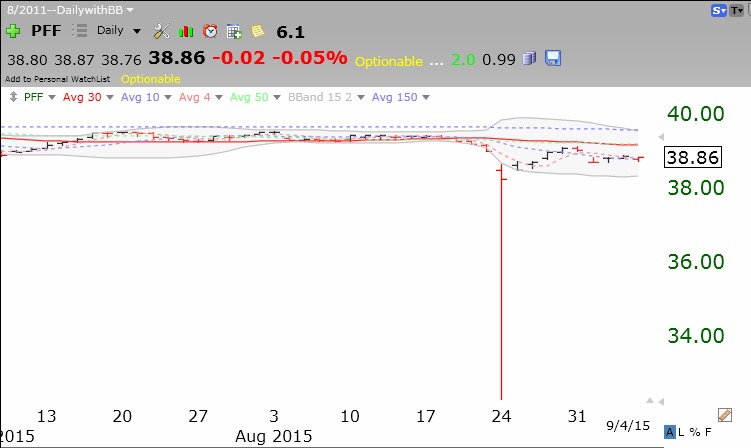751x448 pixels.
Task: Click the 36.00 price axis label
Action: click(696, 262)
